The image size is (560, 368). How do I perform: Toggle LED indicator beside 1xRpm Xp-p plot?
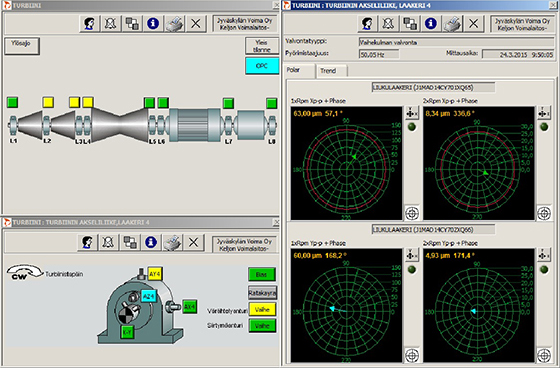coord(412,127)
